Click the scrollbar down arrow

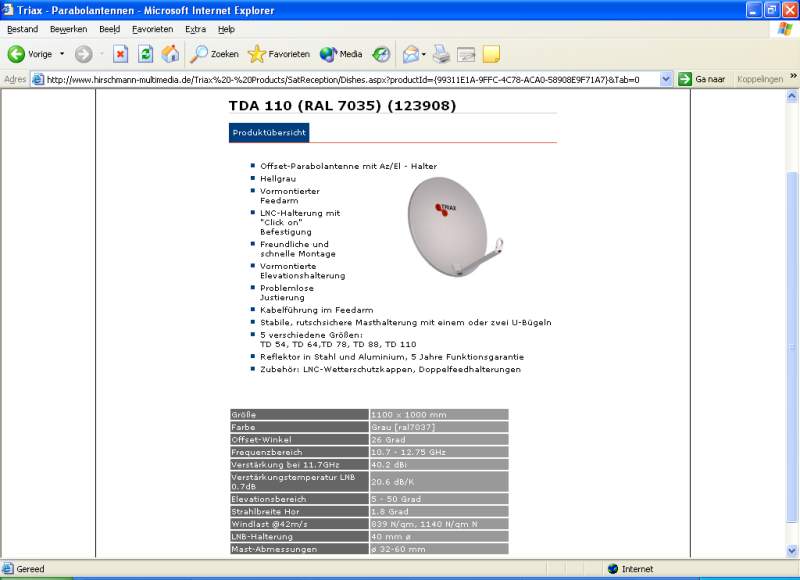[x=792, y=551]
